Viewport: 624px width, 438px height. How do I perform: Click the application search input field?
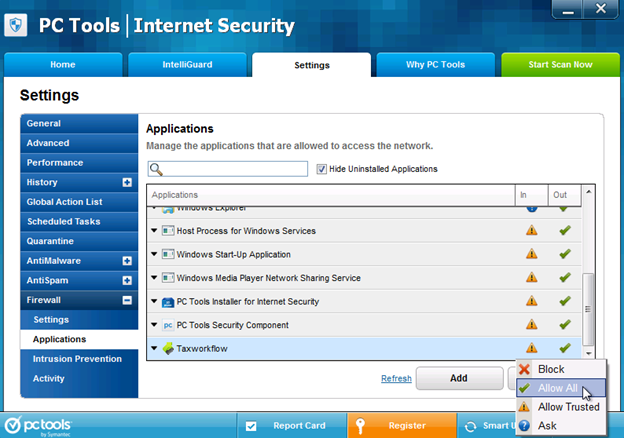coord(228,169)
